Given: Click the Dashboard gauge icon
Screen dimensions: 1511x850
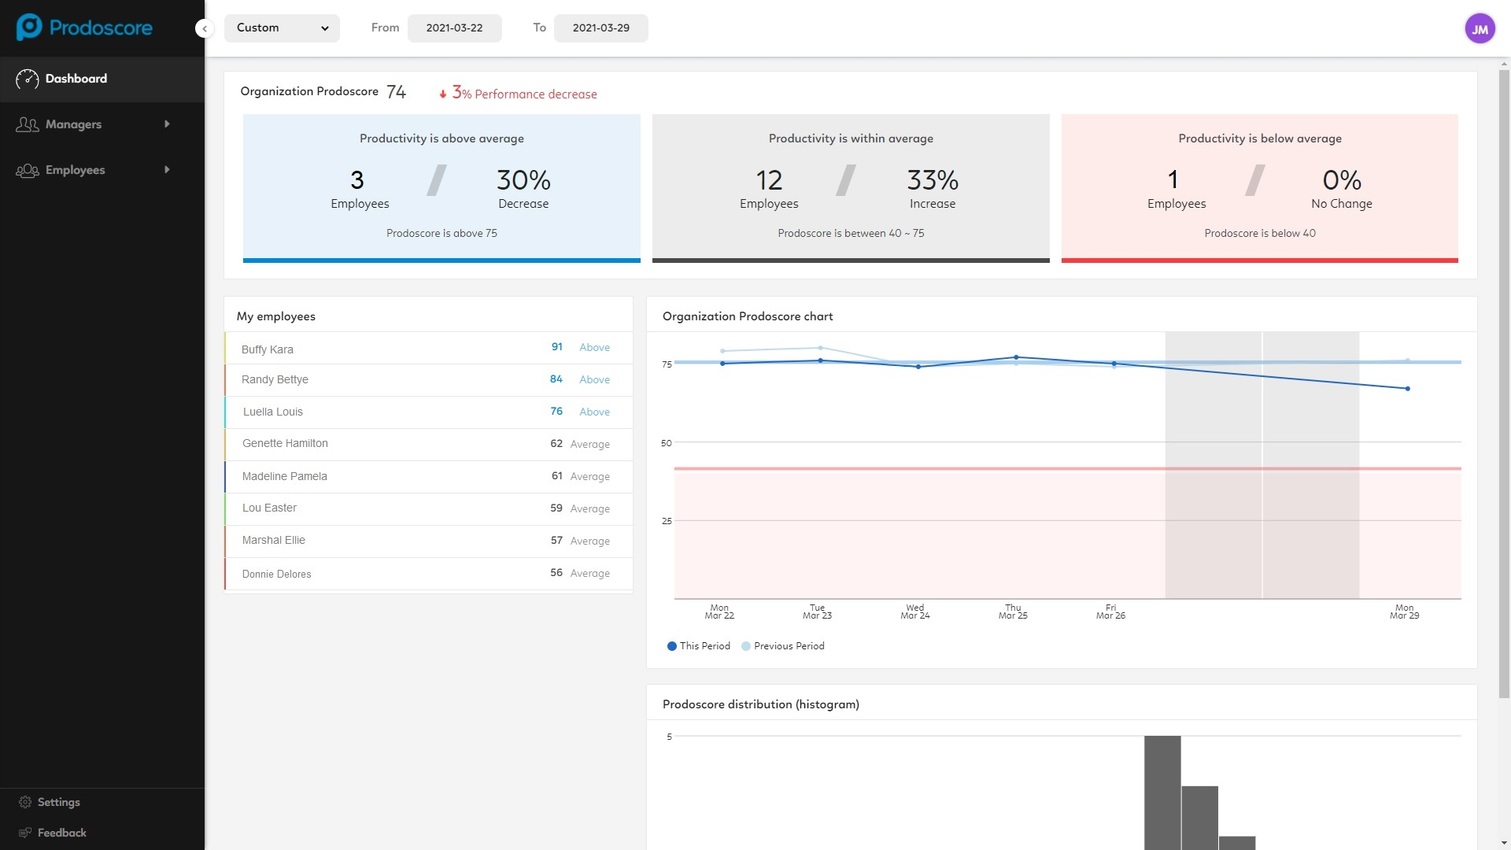Looking at the screenshot, I should click(x=27, y=79).
